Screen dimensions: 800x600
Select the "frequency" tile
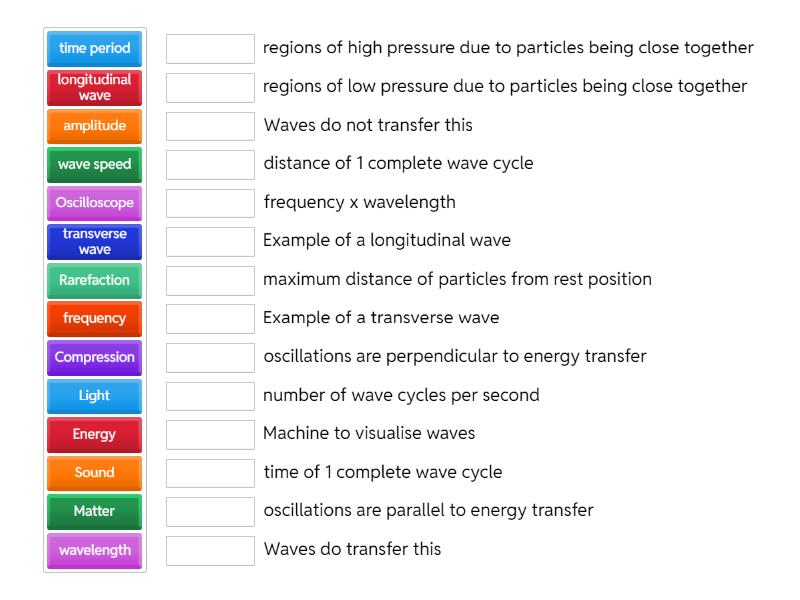(94, 318)
